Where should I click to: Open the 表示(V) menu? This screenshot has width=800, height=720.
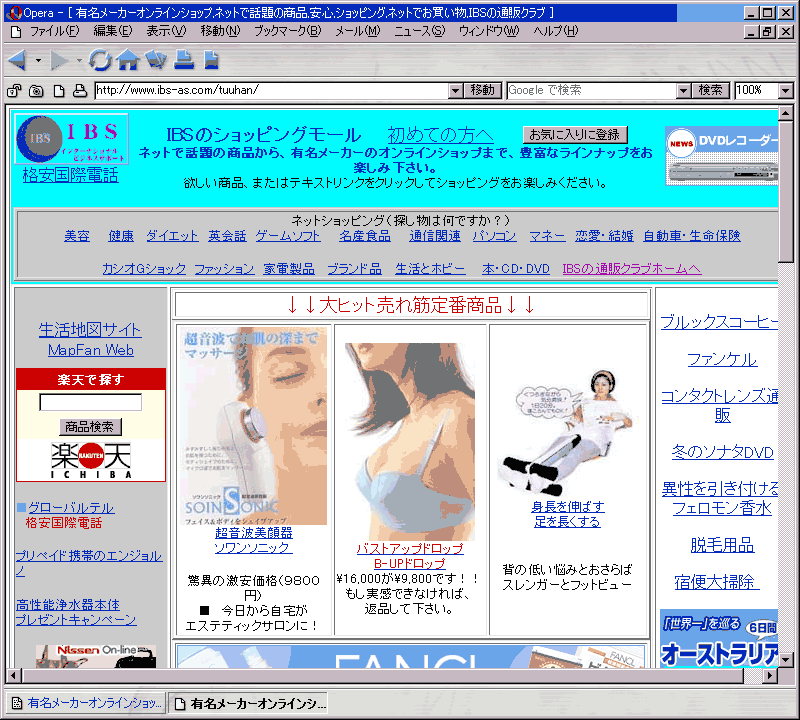coord(166,31)
